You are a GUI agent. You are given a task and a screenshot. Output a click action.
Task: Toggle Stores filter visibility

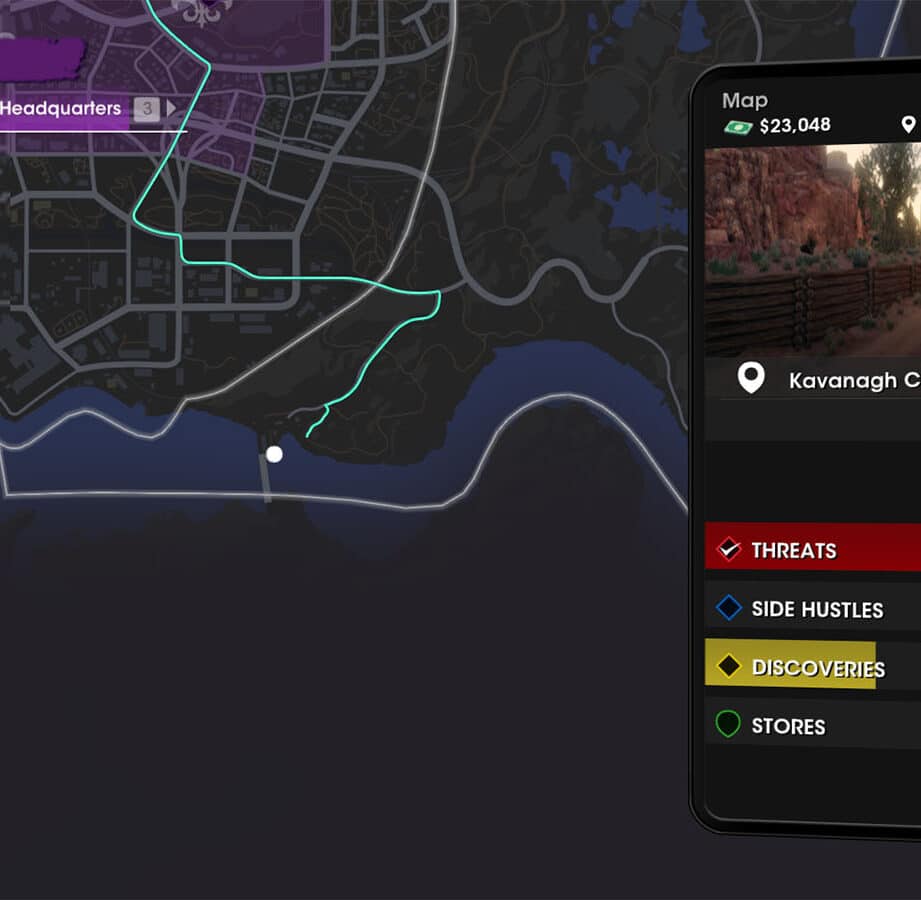(x=813, y=725)
